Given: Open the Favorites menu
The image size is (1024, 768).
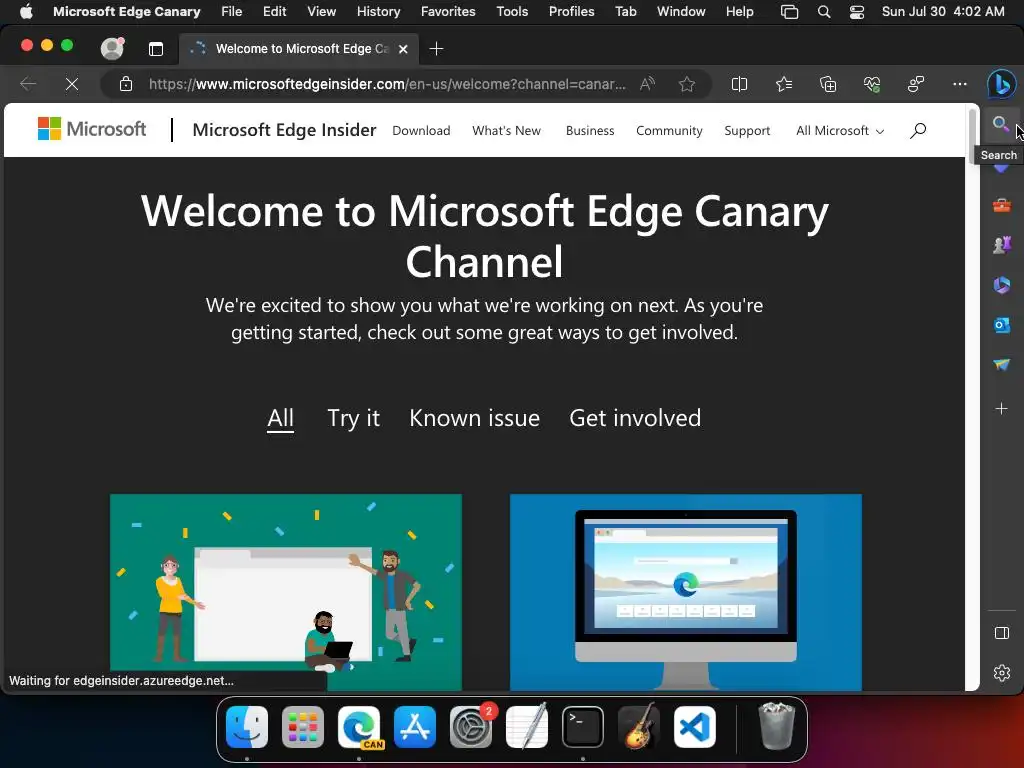Looking at the screenshot, I should click(448, 11).
